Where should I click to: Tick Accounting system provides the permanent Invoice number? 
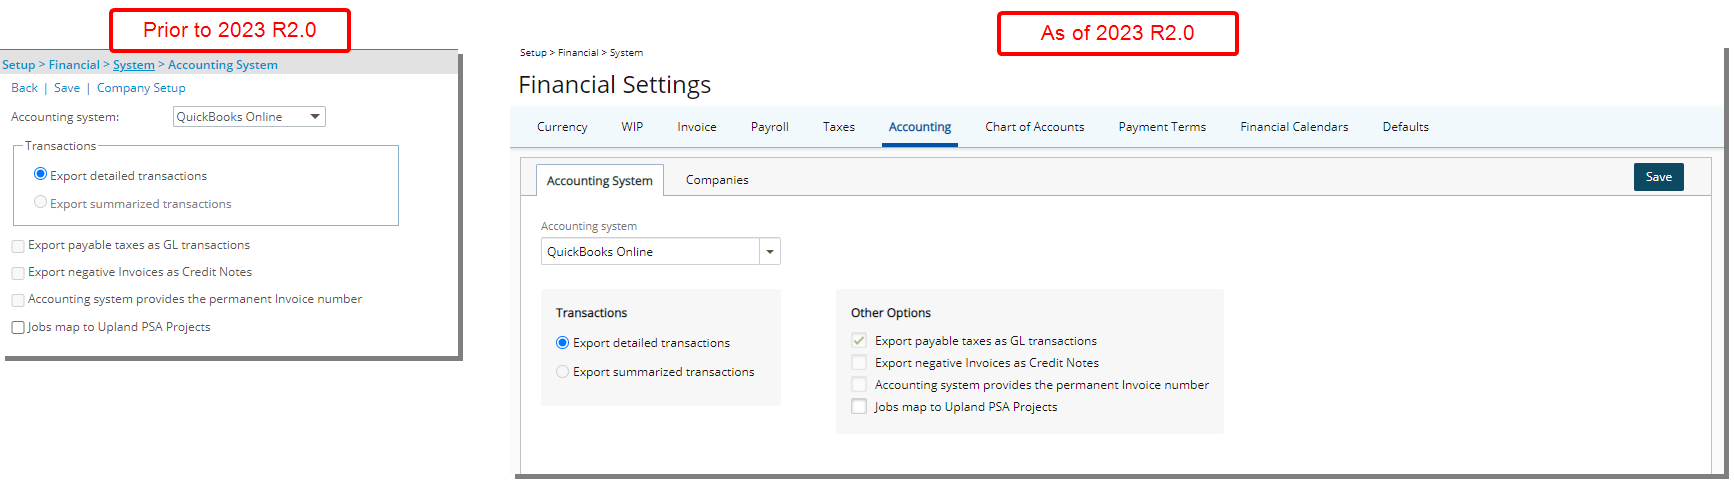pyautogui.click(x=859, y=385)
